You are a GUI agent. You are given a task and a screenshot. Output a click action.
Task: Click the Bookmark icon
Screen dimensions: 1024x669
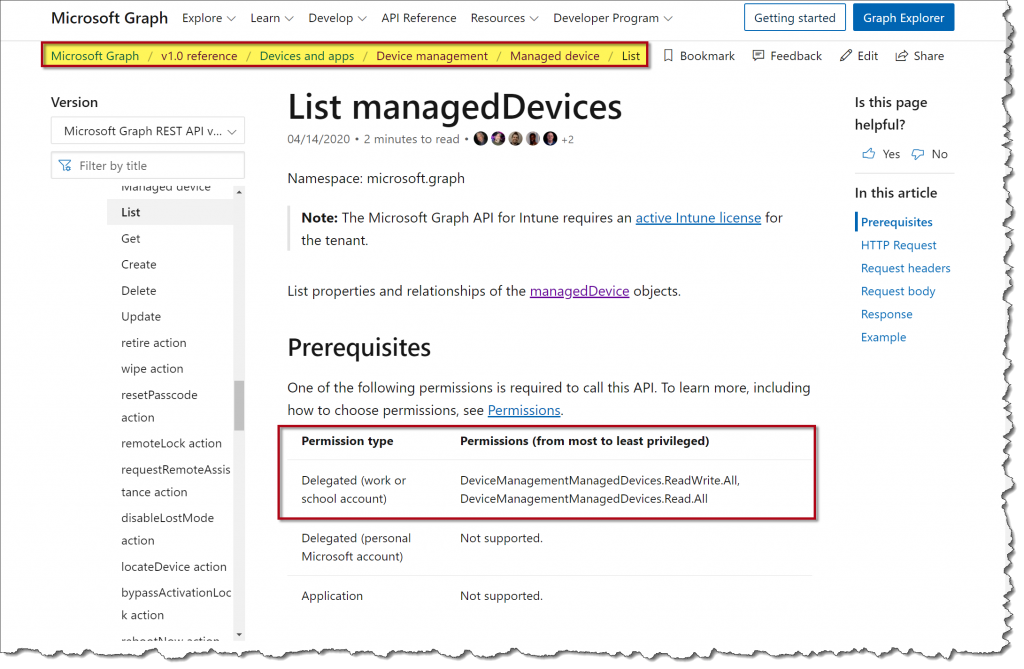pyautogui.click(x=669, y=56)
